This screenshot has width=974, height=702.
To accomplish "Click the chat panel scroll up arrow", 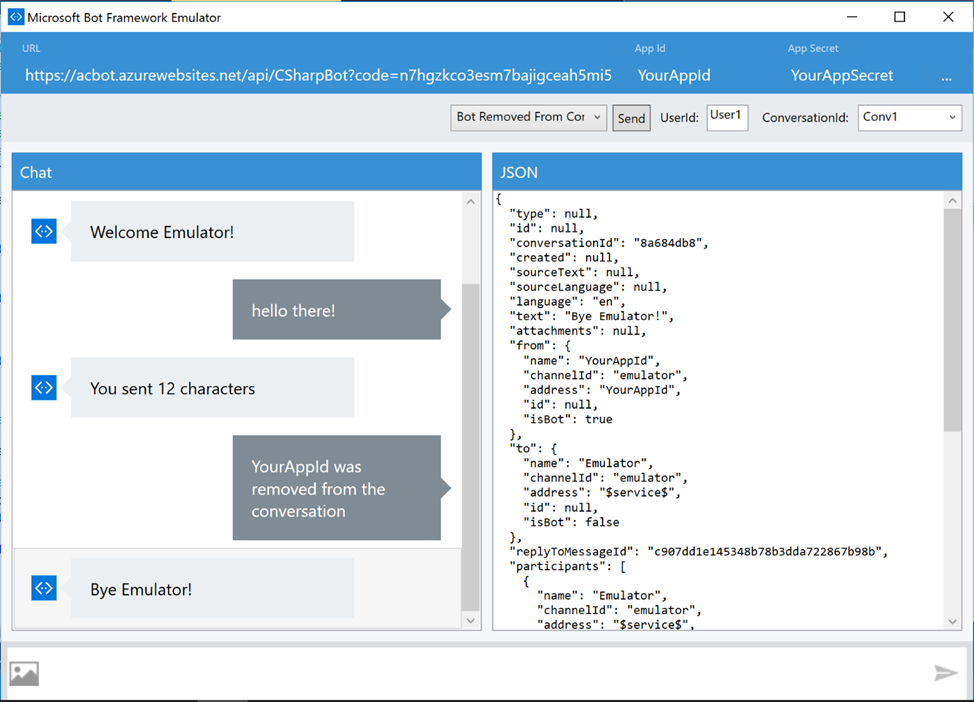I will coord(471,201).
